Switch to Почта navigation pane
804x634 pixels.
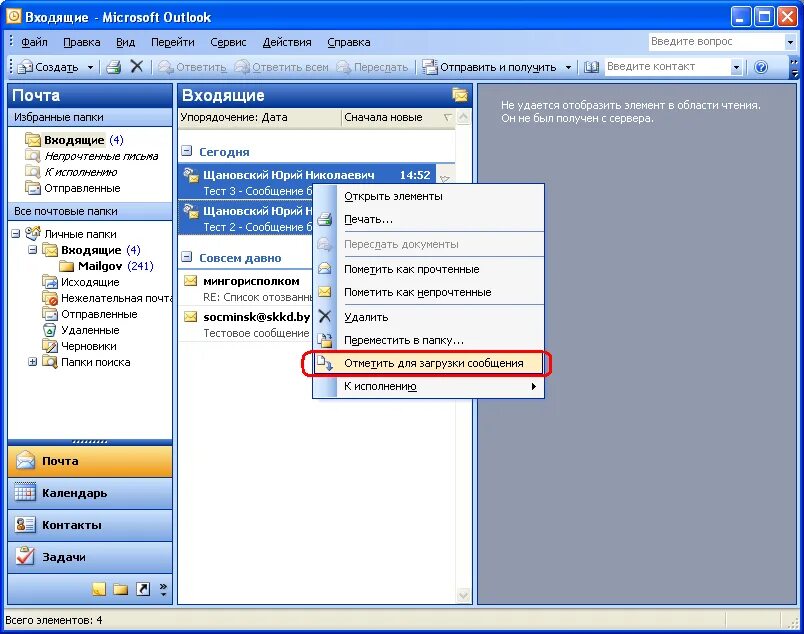pos(90,461)
